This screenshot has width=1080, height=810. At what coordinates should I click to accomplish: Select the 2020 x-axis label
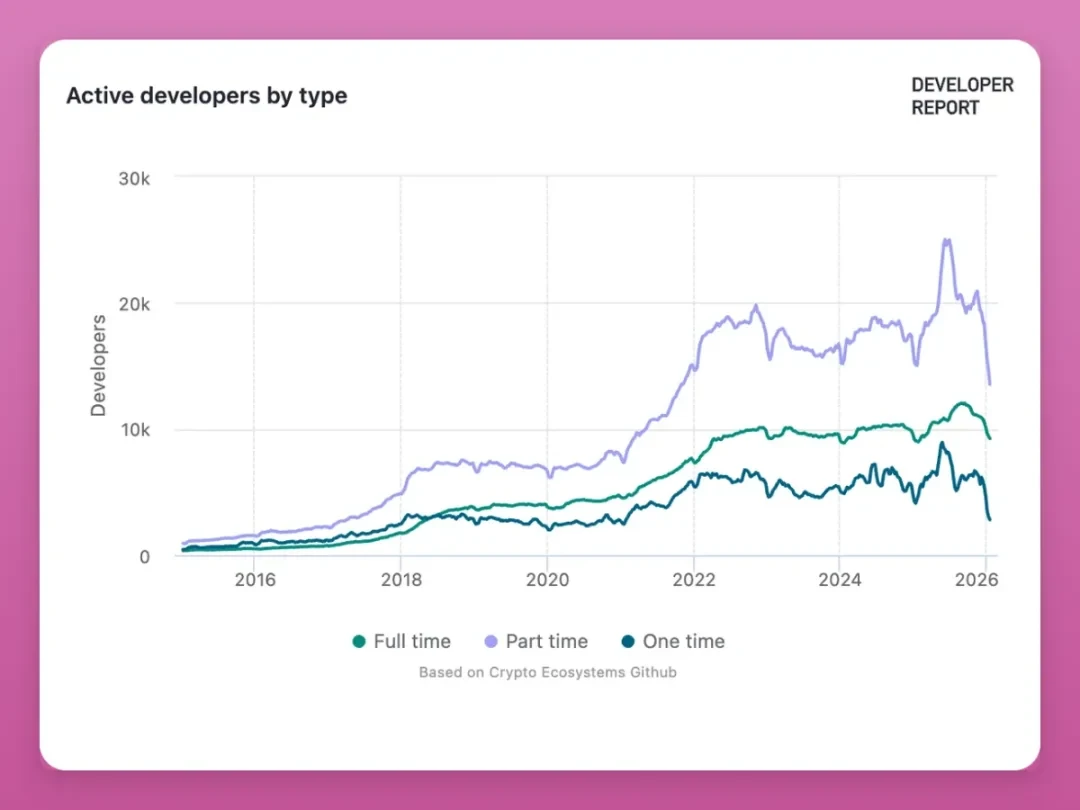click(547, 582)
